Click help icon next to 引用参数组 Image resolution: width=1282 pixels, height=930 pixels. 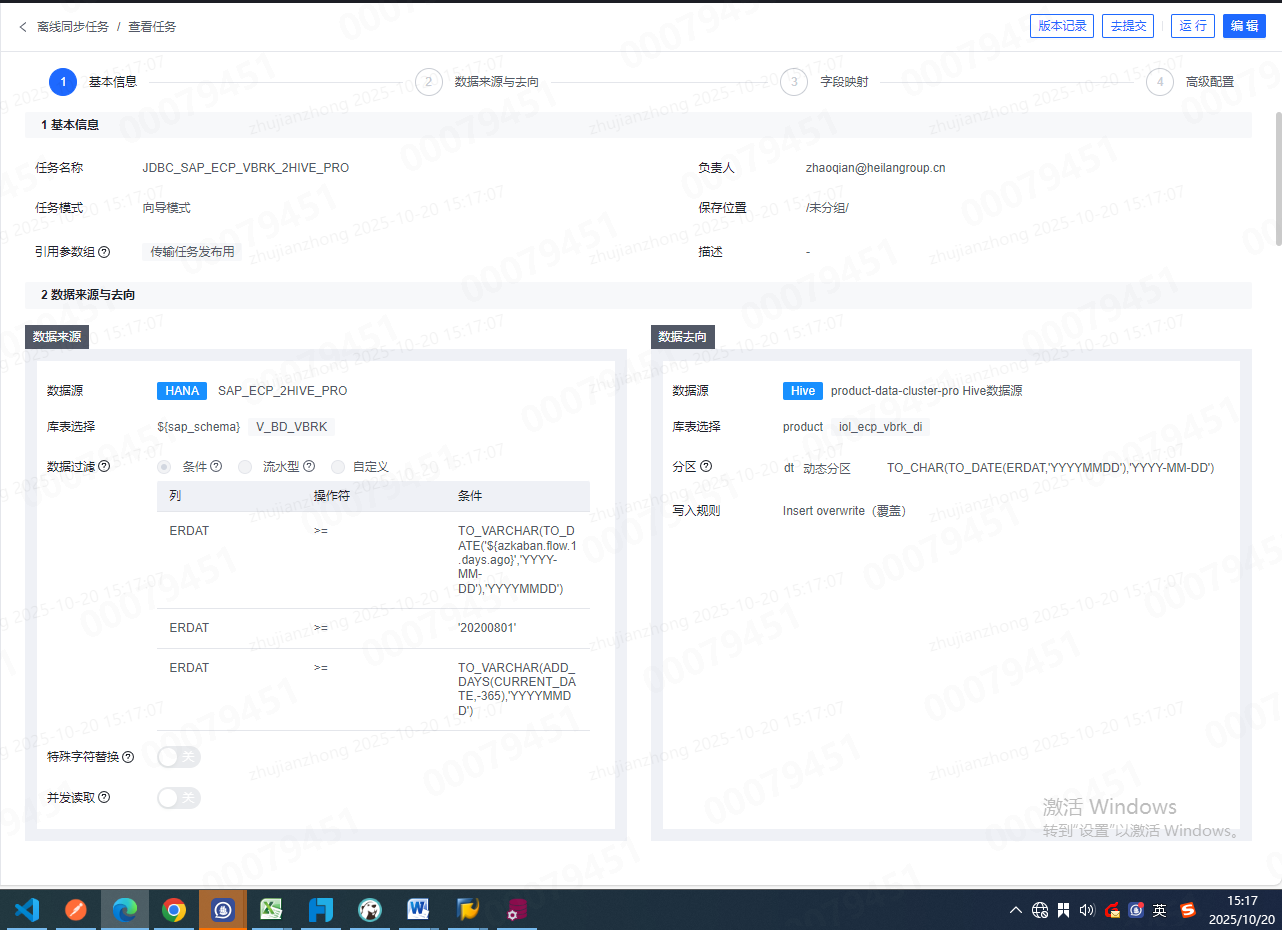tap(104, 252)
